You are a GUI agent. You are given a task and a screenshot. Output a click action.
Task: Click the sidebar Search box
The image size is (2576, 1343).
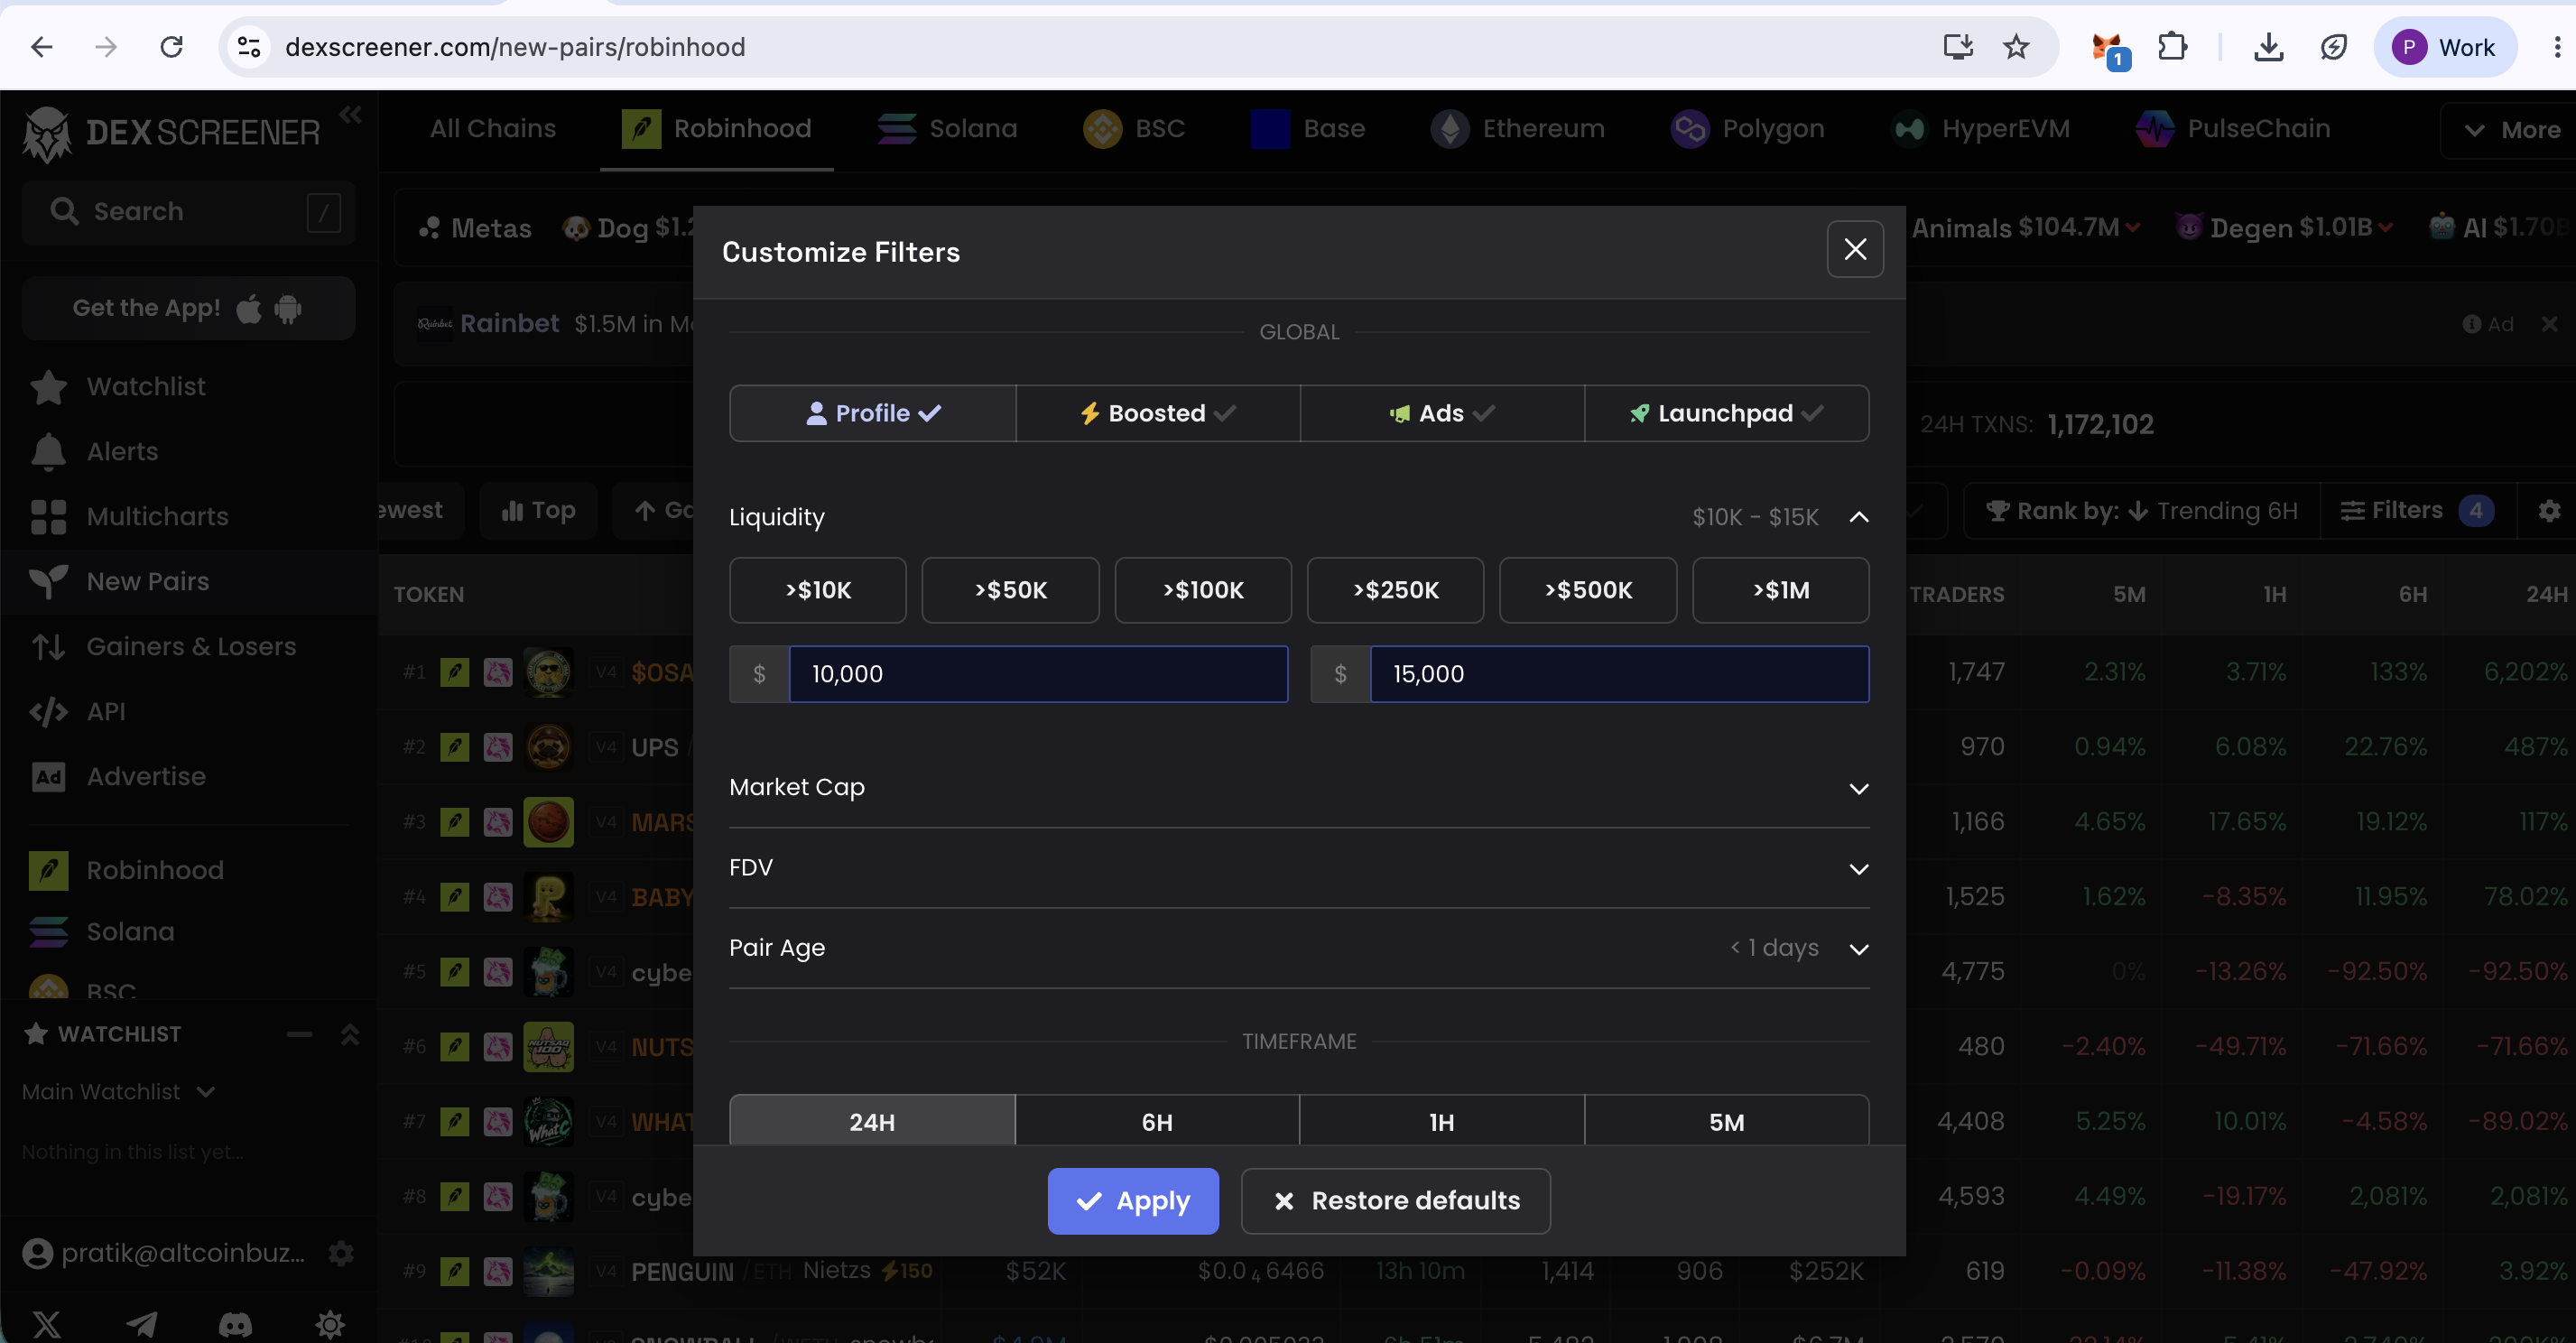click(189, 212)
